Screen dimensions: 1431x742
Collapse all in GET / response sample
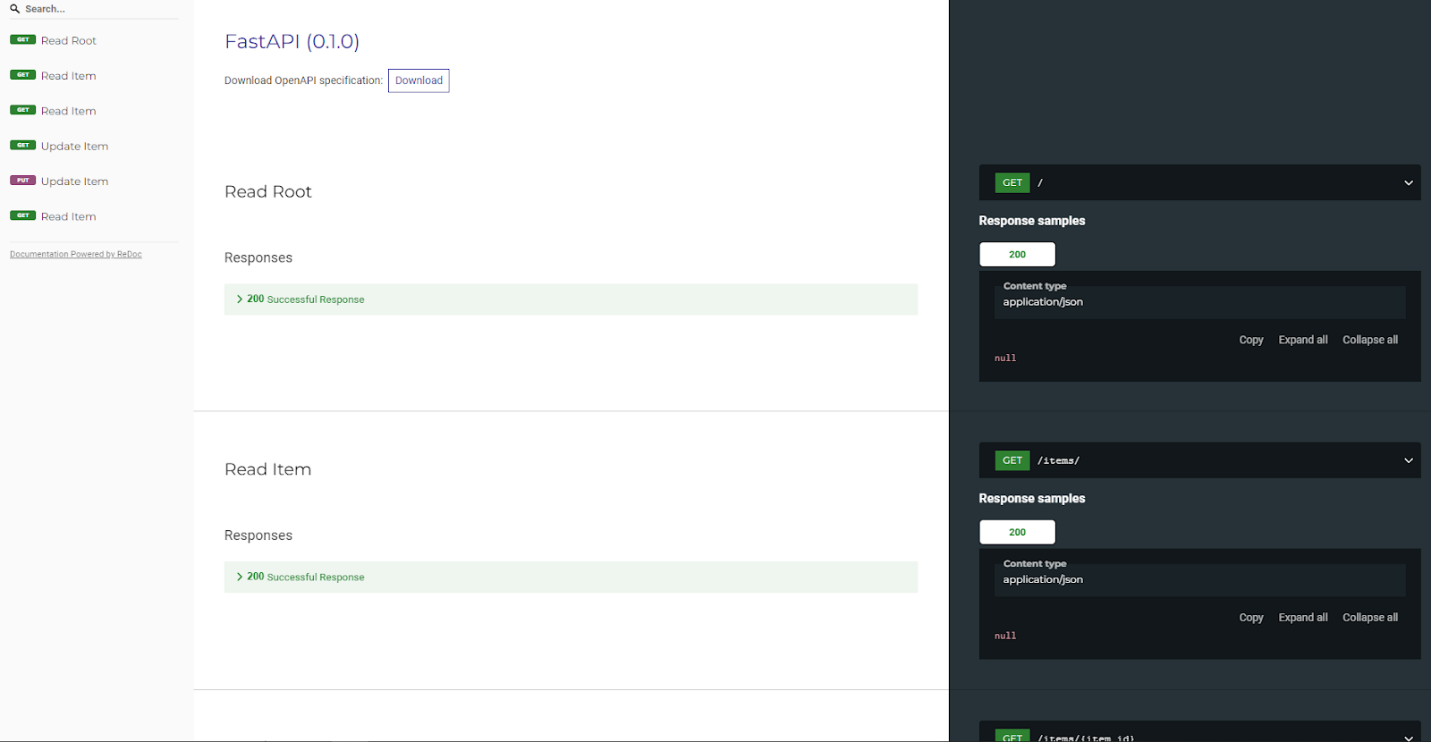(x=1370, y=340)
